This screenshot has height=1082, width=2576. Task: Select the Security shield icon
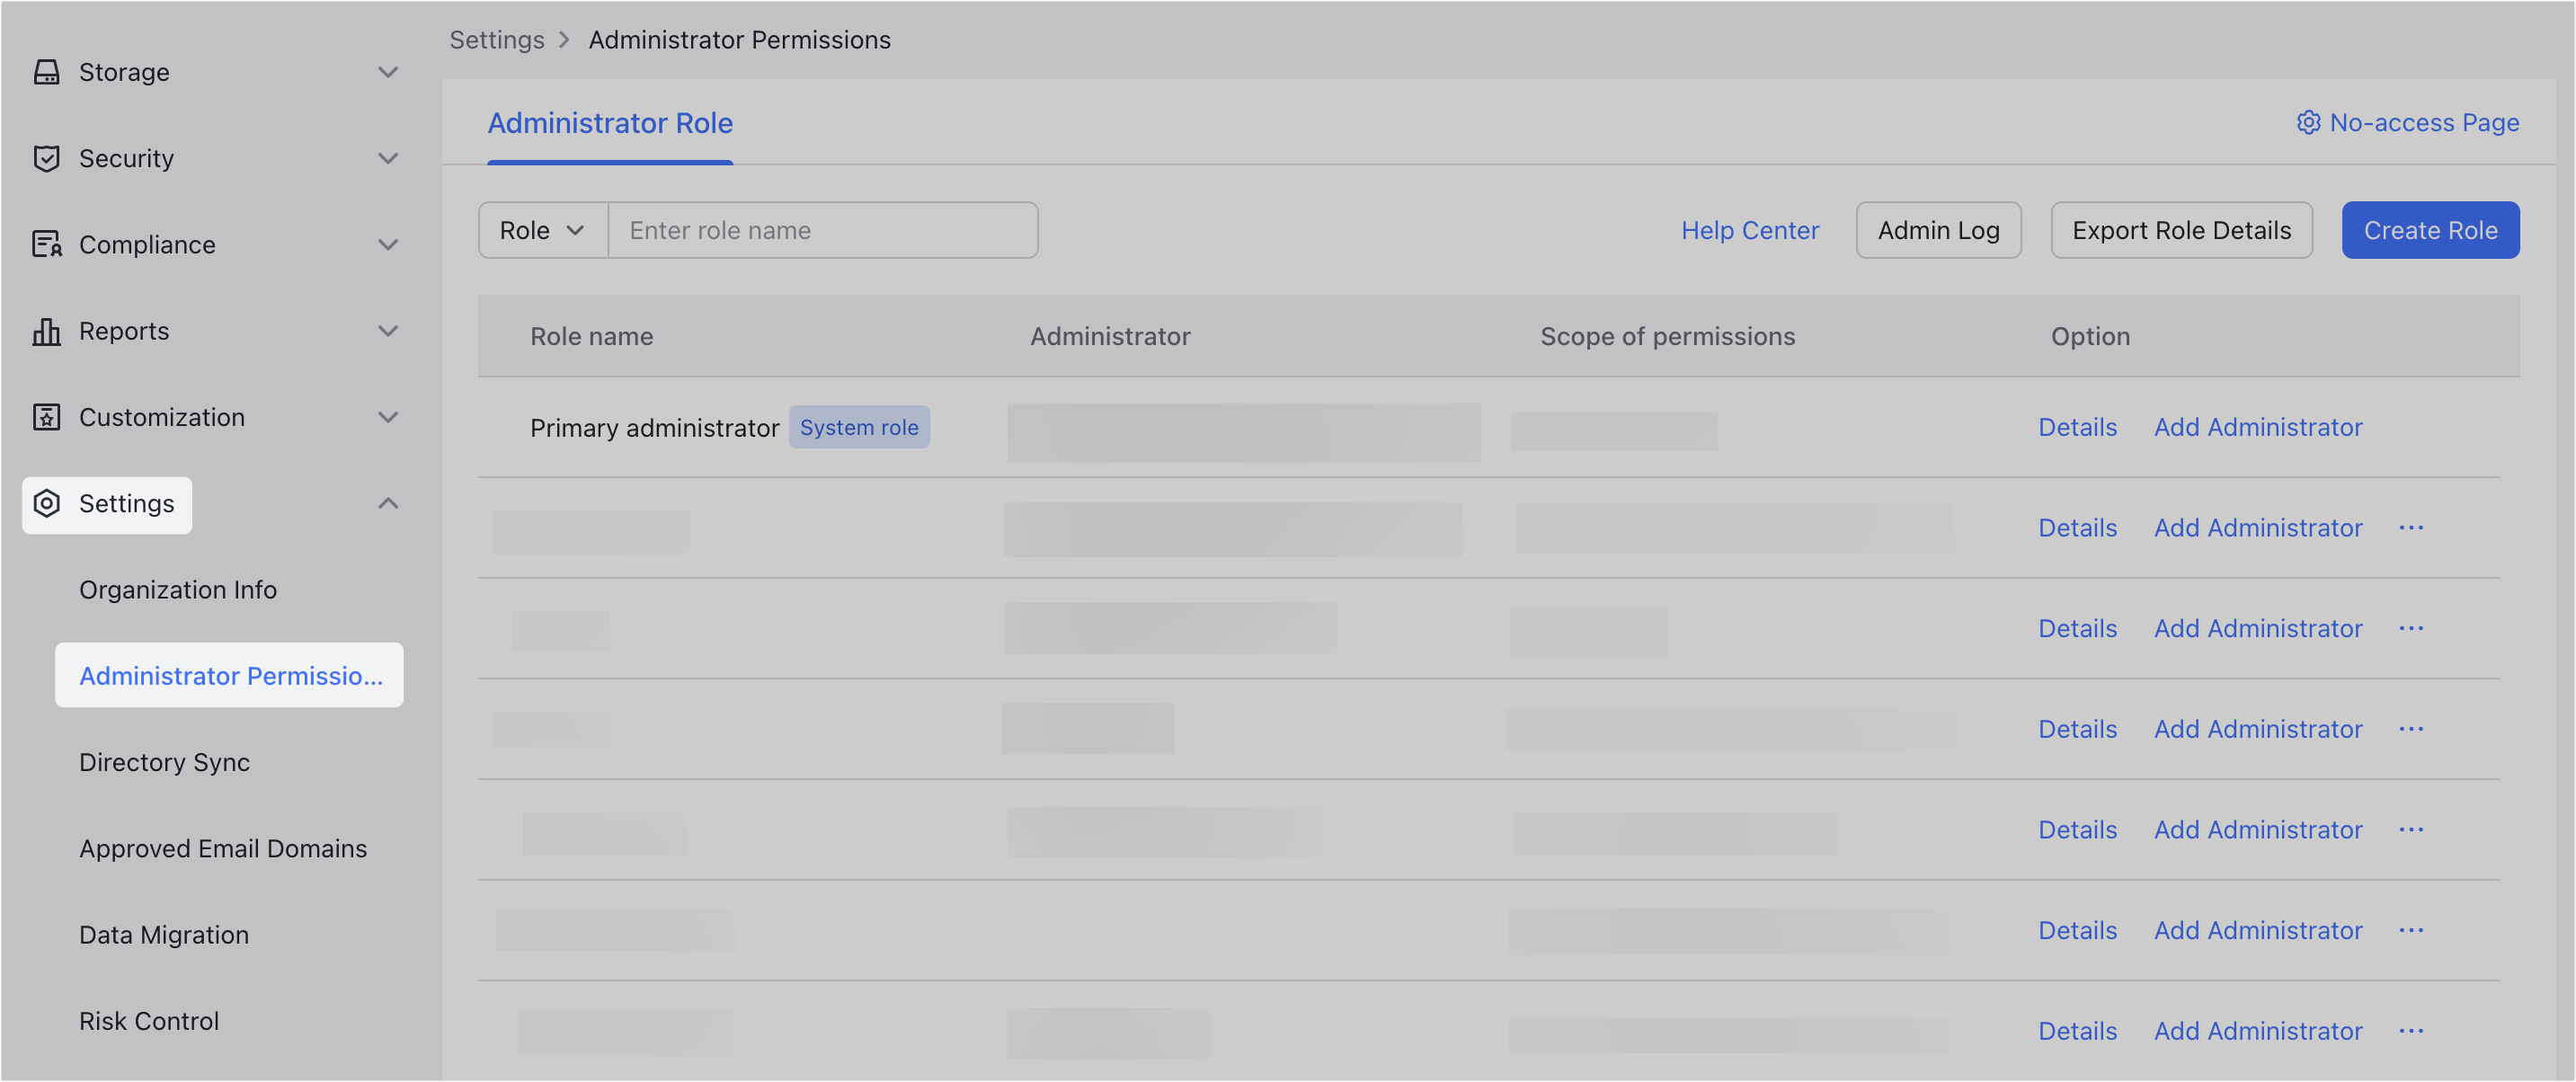click(x=46, y=158)
